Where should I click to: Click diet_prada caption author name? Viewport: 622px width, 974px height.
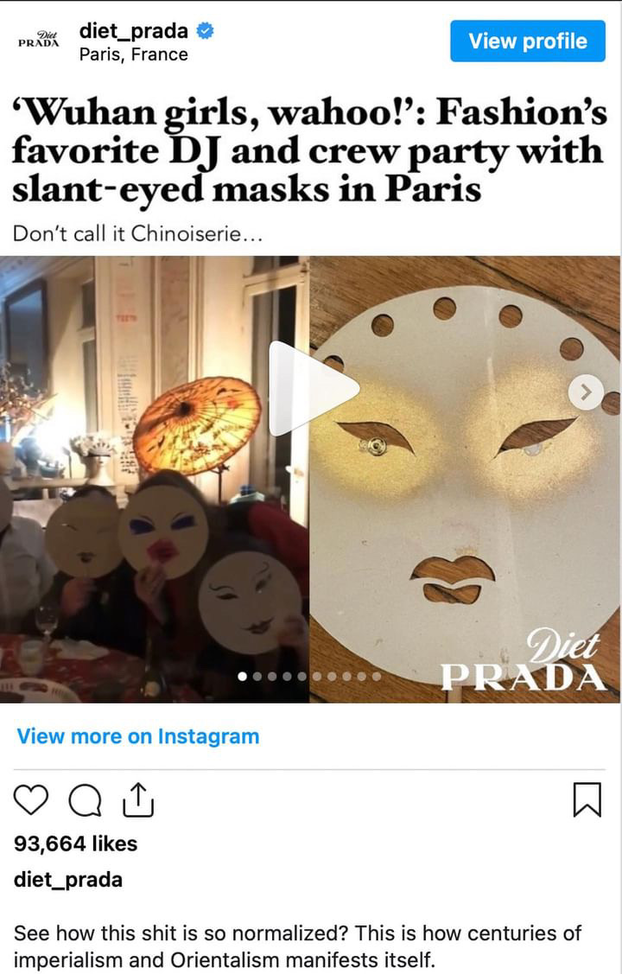68,880
